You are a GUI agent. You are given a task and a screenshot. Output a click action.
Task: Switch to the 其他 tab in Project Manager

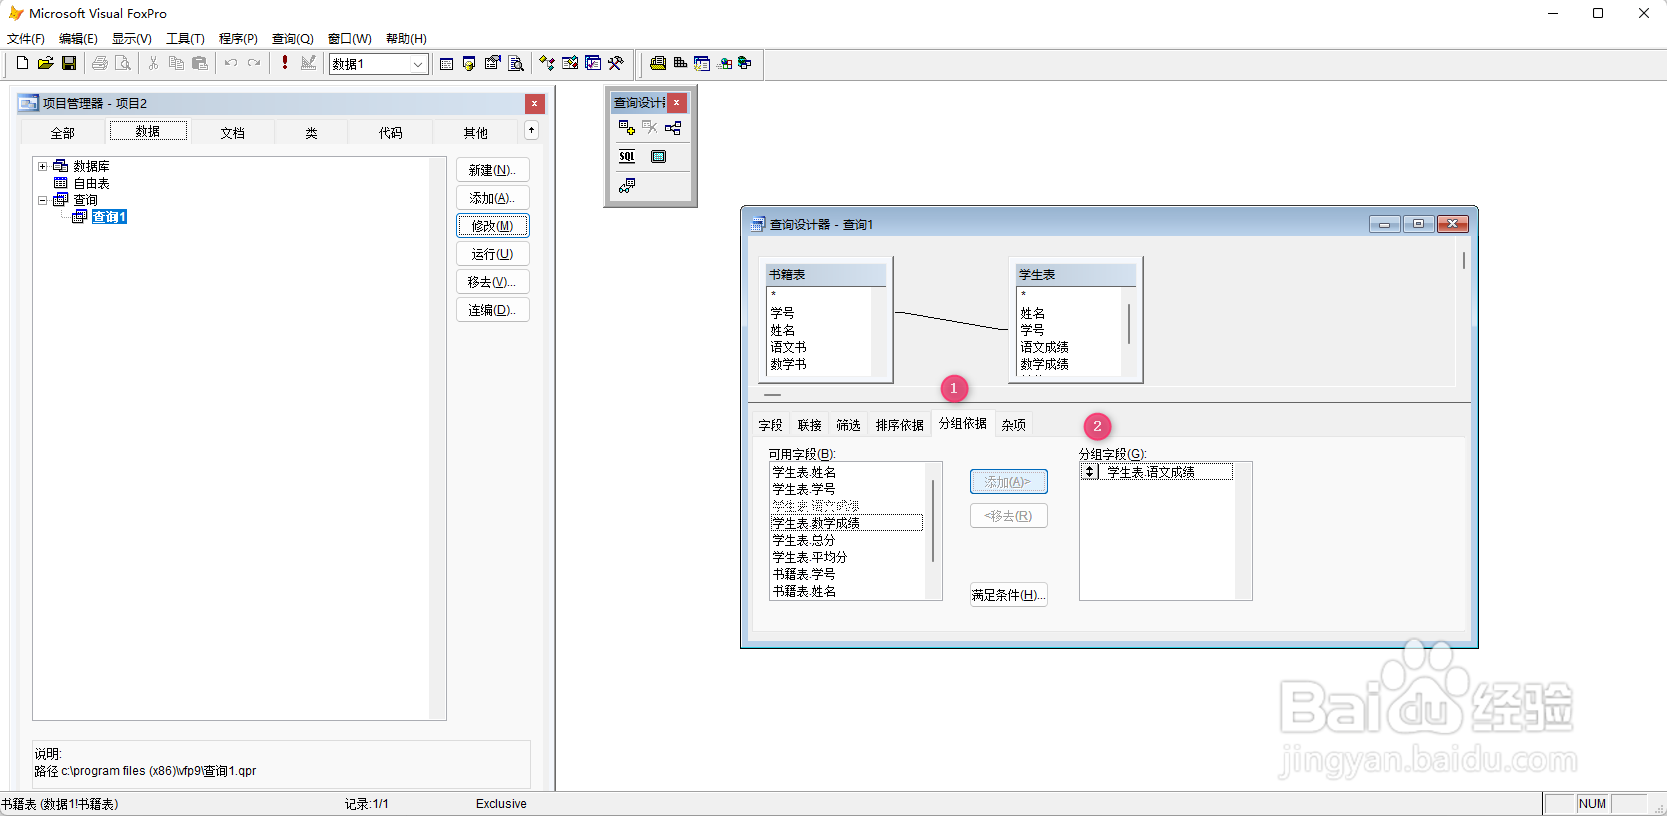(475, 133)
